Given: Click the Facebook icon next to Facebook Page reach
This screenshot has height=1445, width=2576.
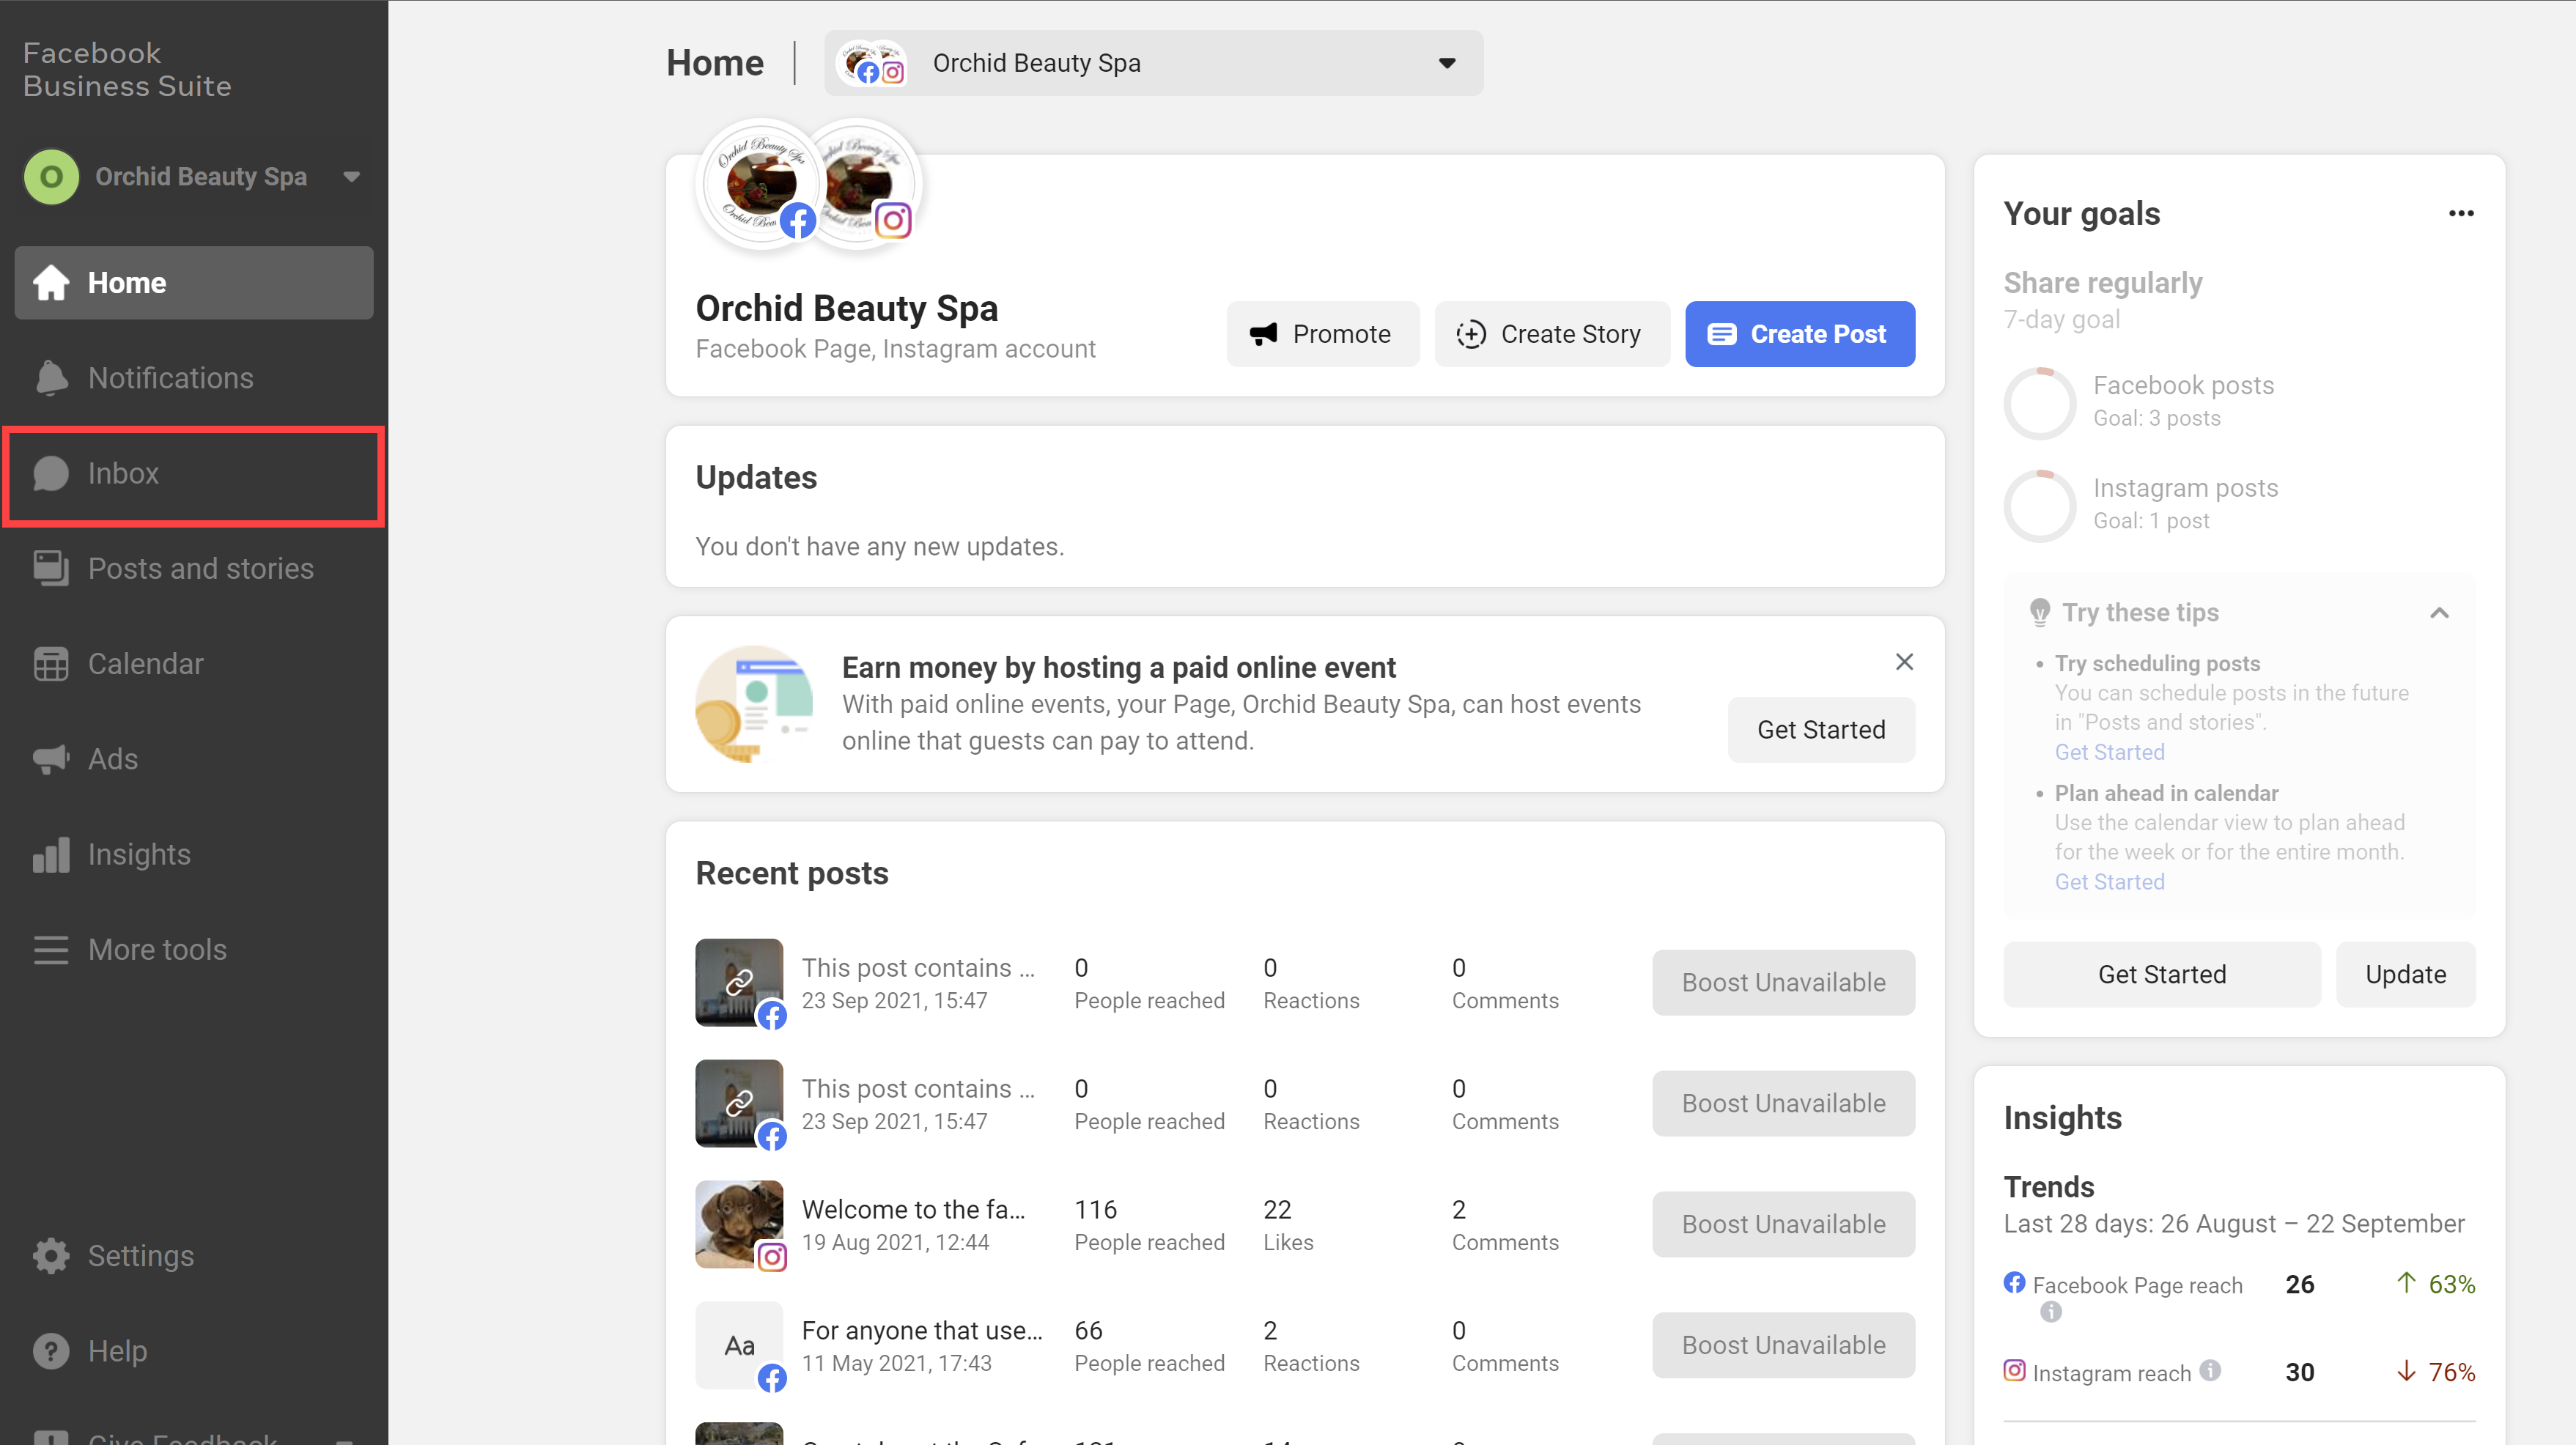Looking at the screenshot, I should click(2015, 1283).
